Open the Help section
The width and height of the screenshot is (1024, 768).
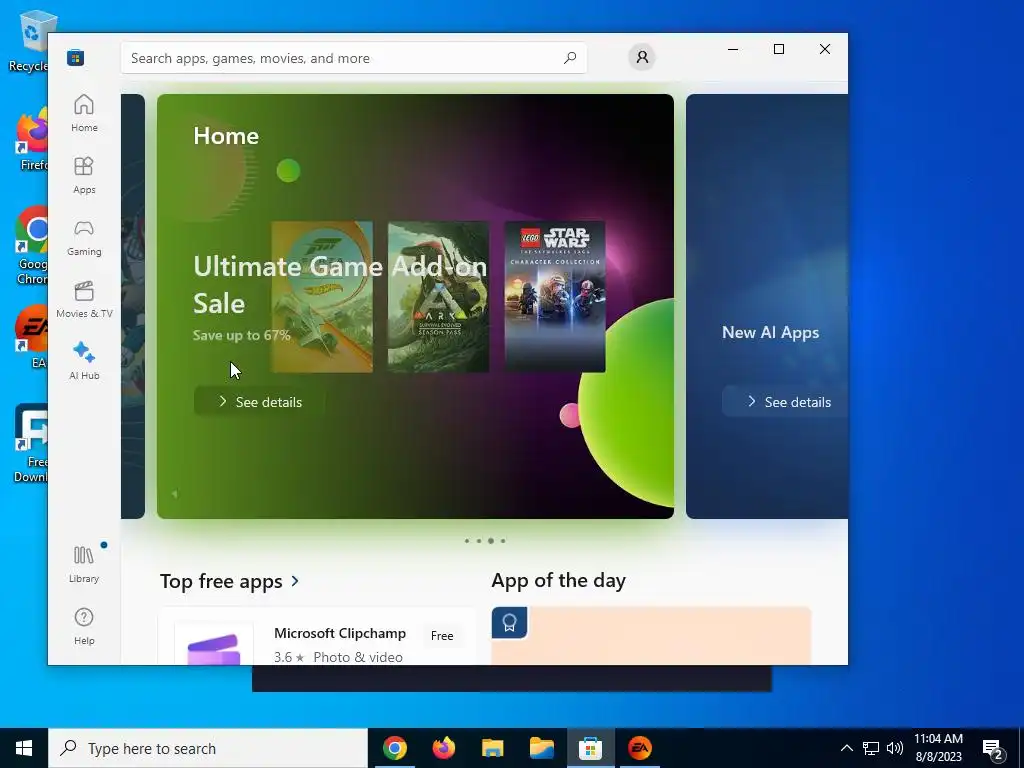coord(84,626)
